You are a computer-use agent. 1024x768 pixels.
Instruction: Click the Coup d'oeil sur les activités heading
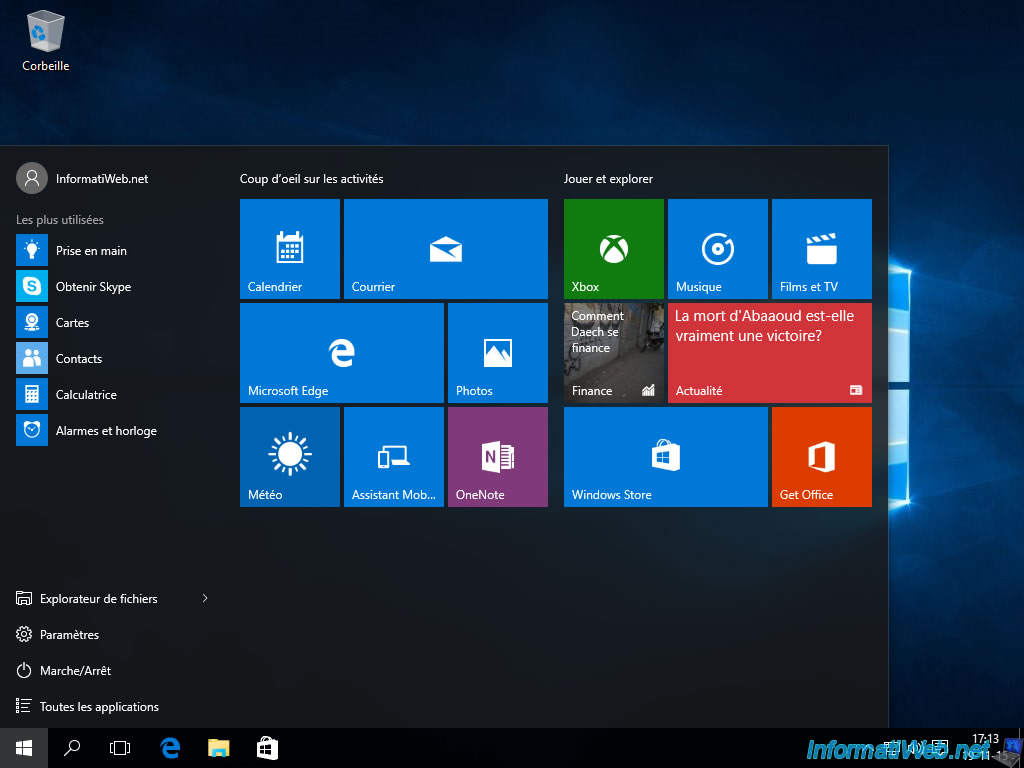click(312, 178)
